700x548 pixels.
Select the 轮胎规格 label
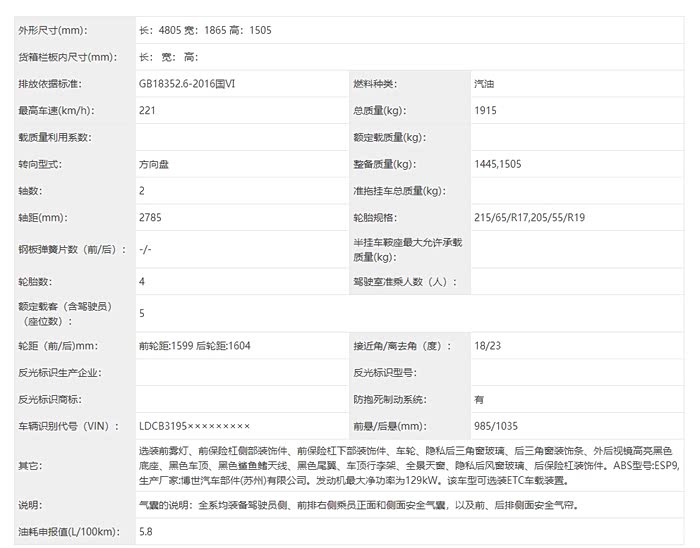(375, 217)
